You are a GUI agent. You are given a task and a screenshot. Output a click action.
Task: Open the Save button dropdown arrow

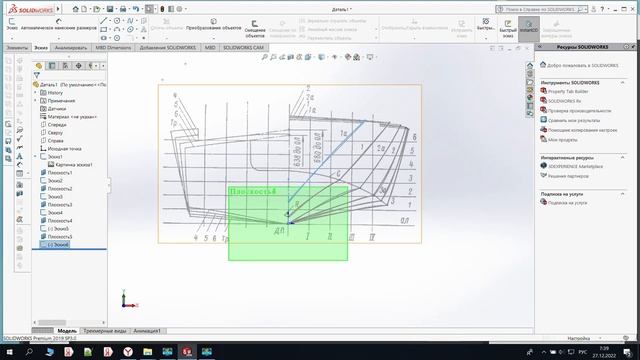tap(116, 9)
